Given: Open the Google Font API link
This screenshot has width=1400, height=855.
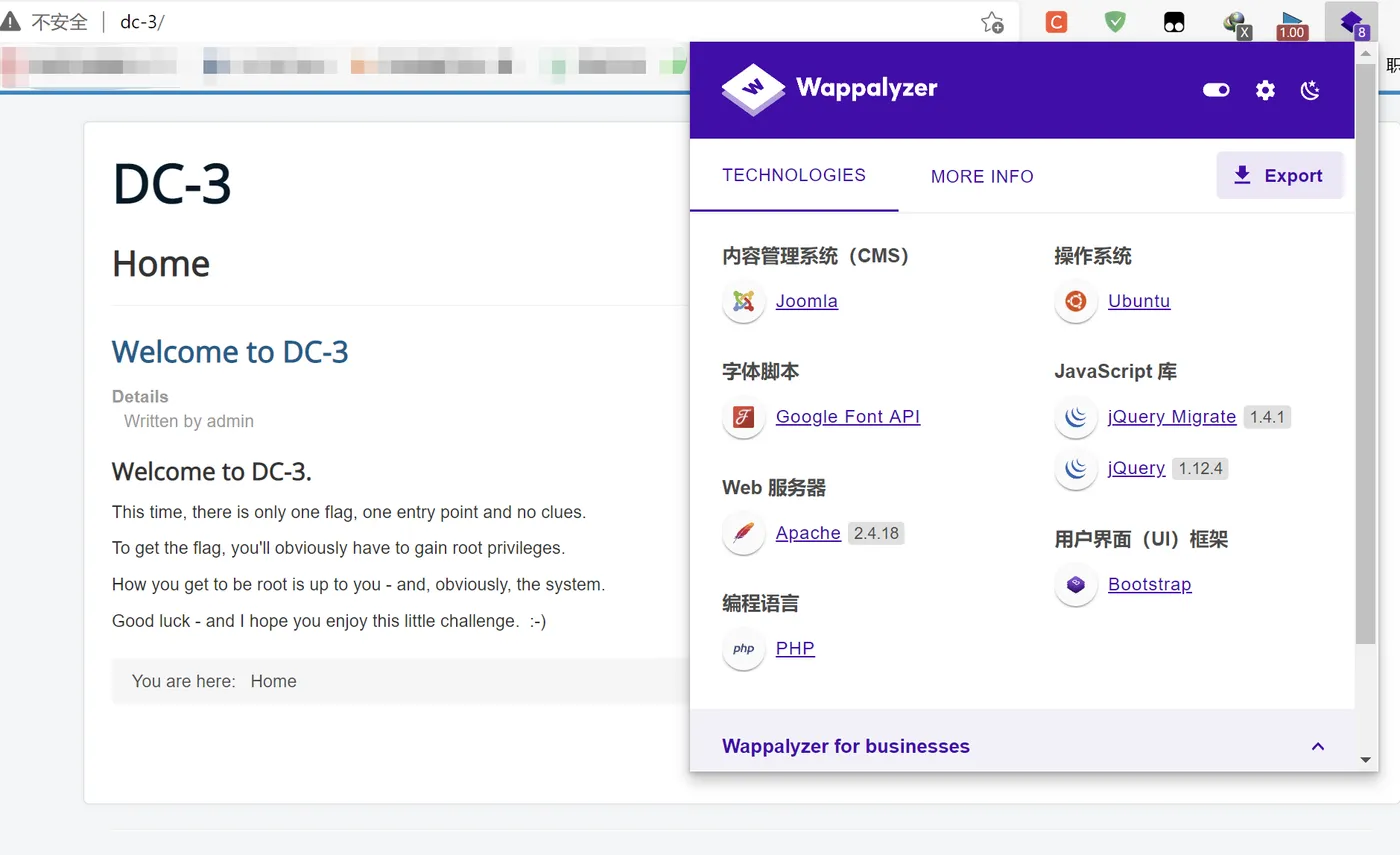Looking at the screenshot, I should coord(848,417).
